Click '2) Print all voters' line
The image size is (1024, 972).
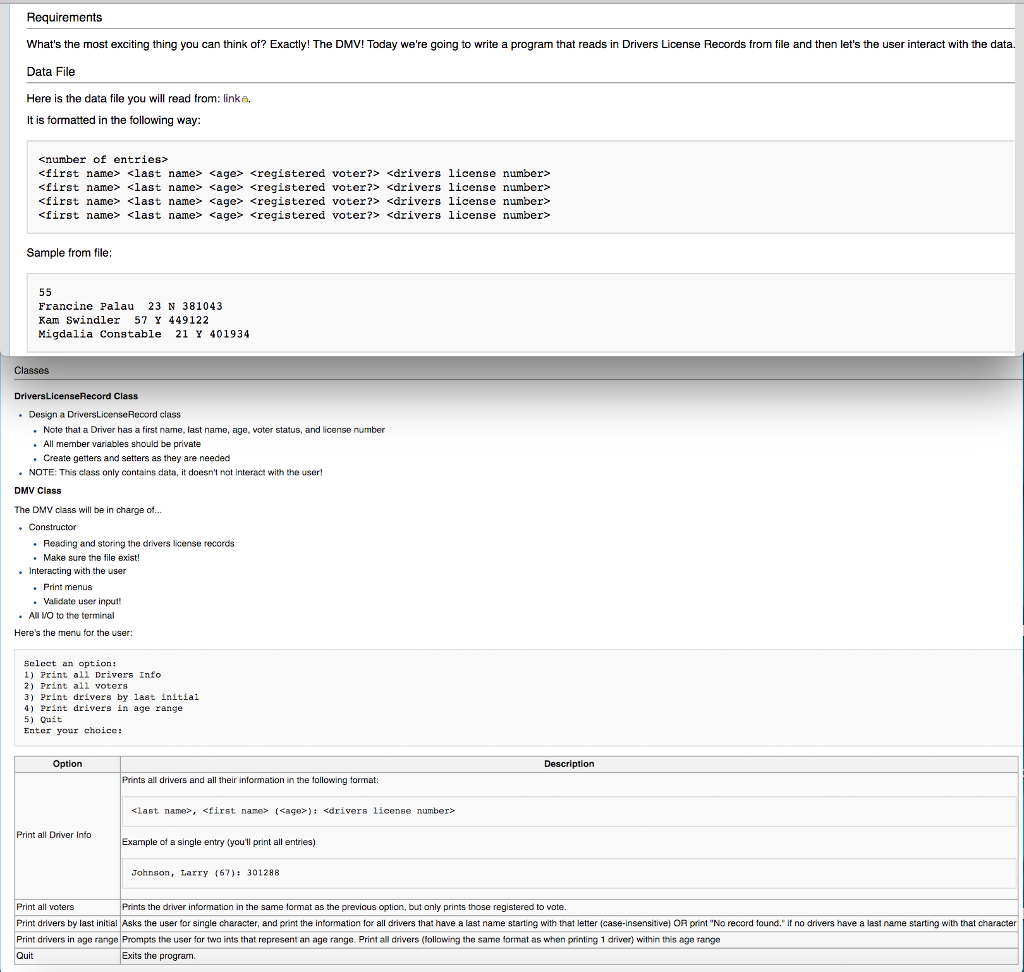click(x=76, y=686)
